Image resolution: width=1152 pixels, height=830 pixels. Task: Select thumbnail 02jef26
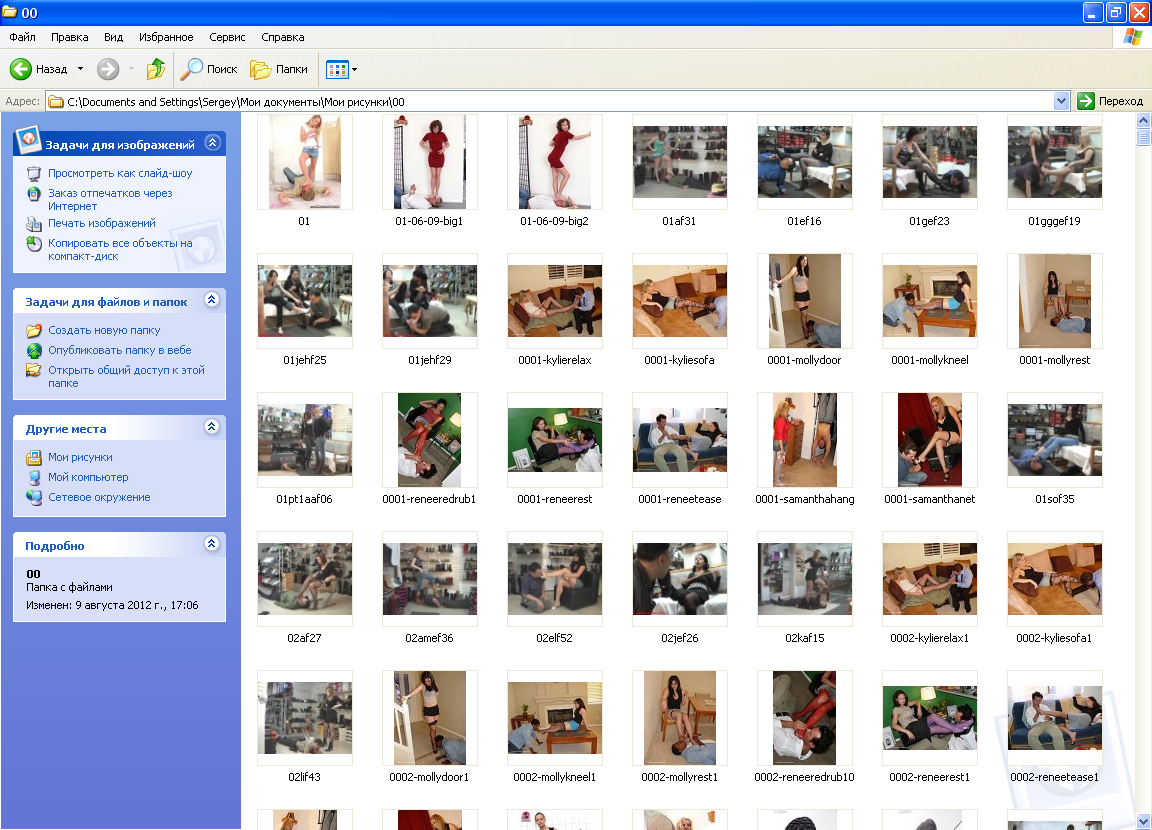tap(680, 579)
